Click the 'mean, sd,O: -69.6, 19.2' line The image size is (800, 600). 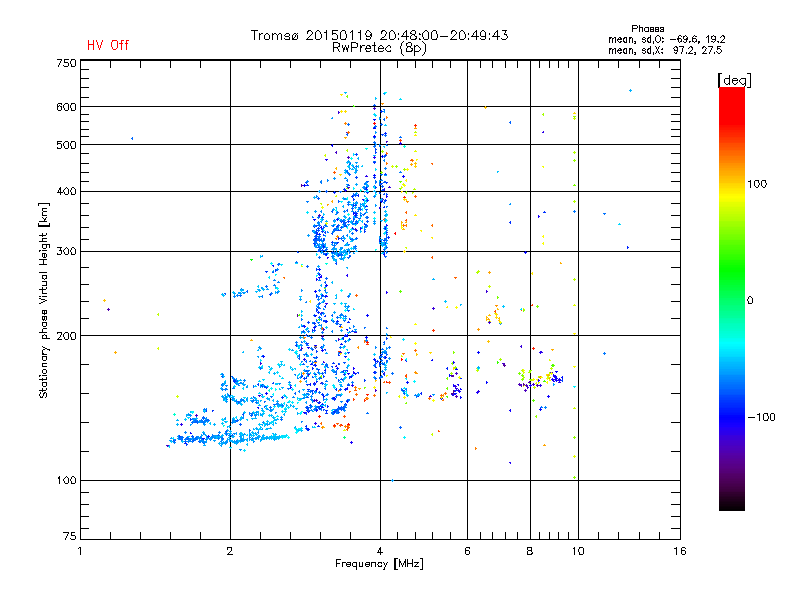pos(666,39)
